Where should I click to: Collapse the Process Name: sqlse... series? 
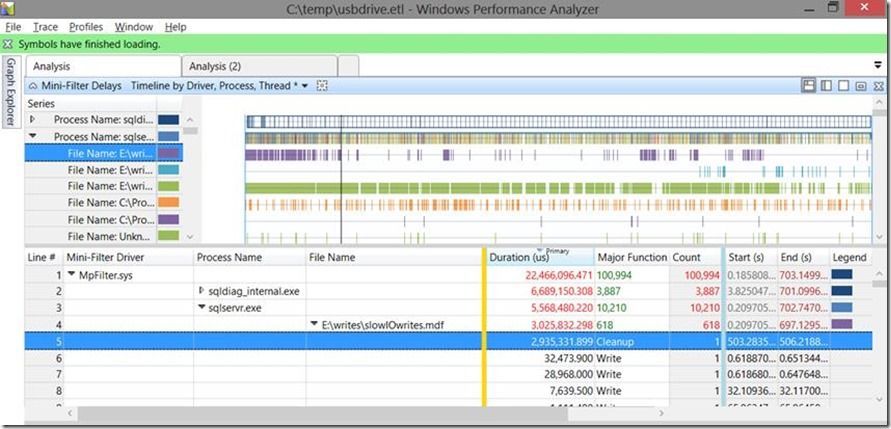pyautogui.click(x=32, y=136)
